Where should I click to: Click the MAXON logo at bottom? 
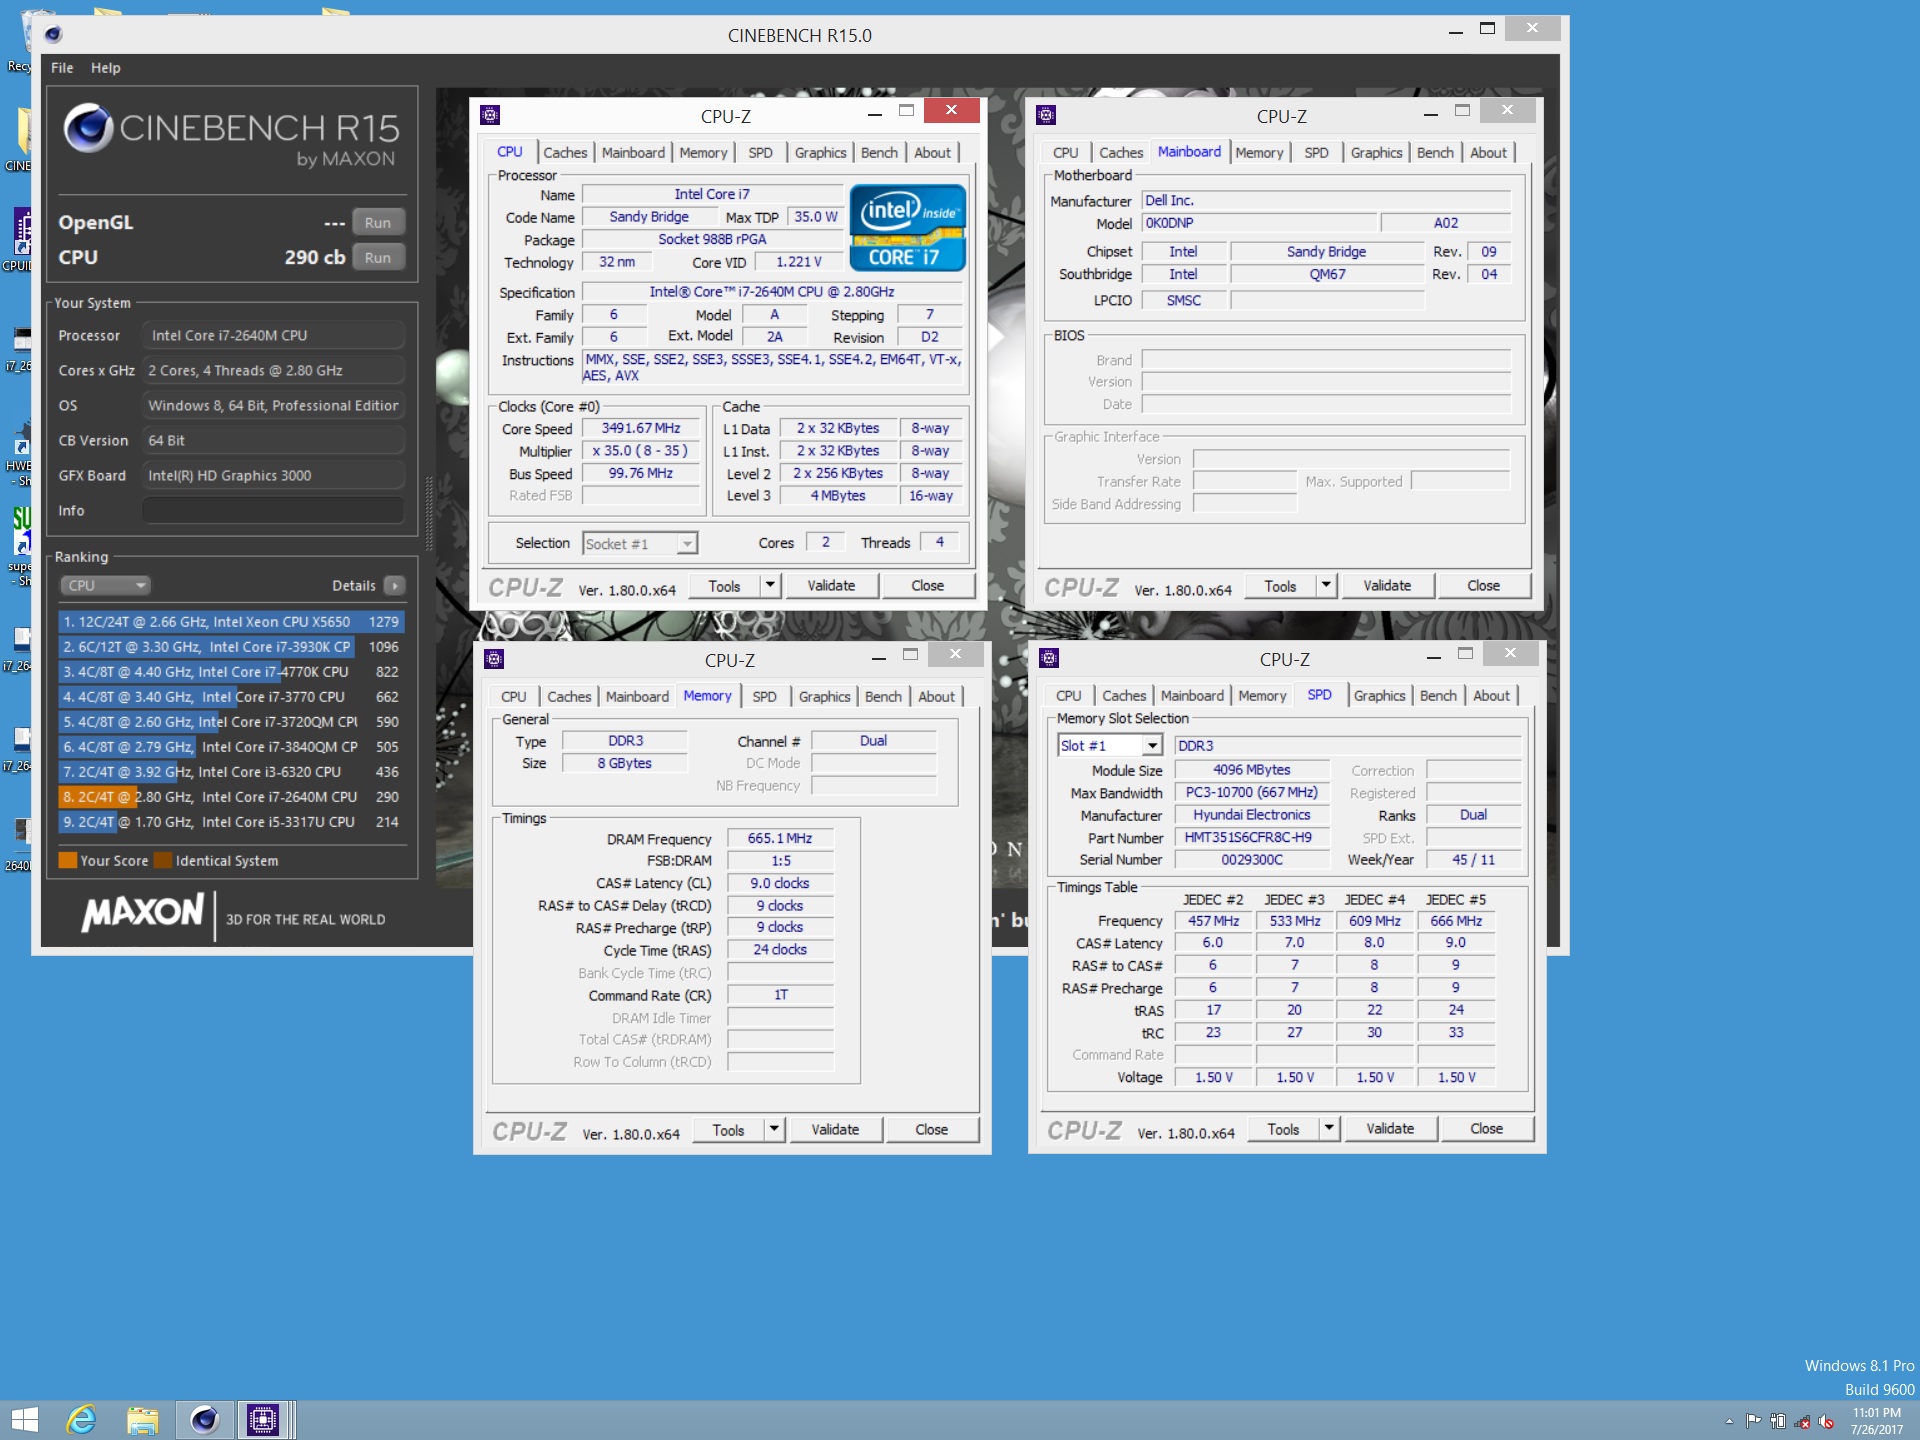click(x=143, y=912)
